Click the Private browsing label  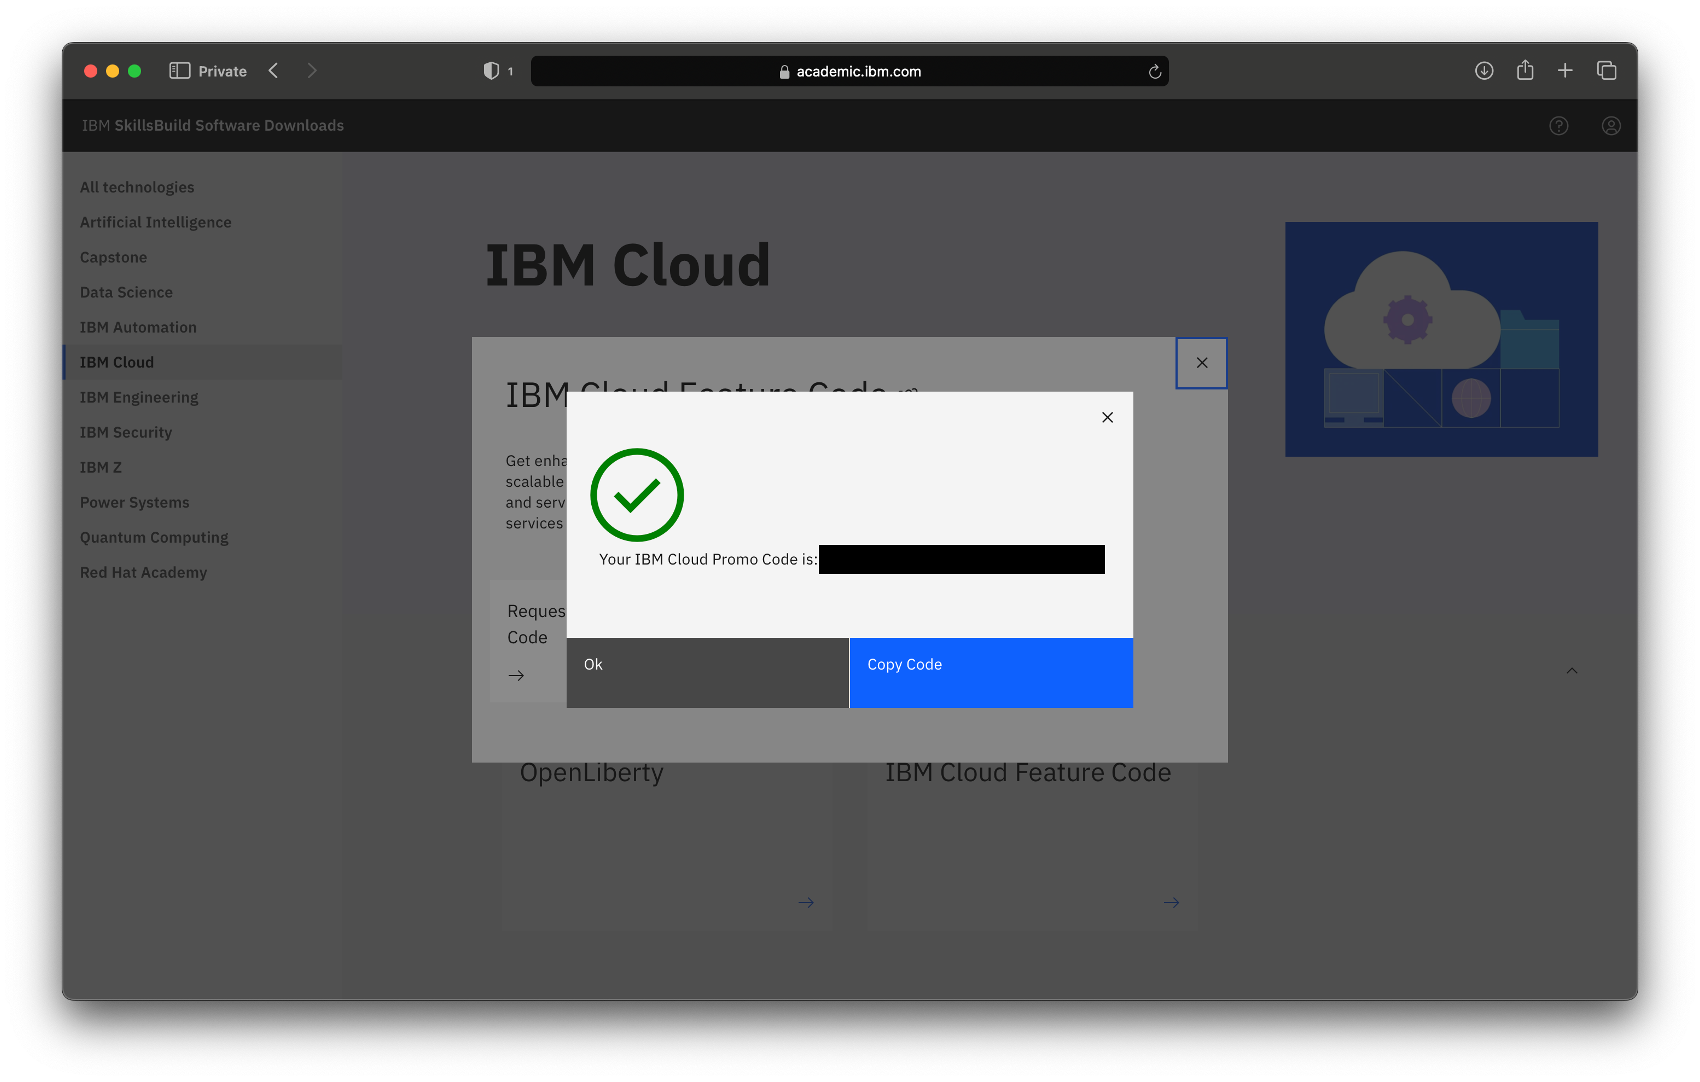(223, 71)
